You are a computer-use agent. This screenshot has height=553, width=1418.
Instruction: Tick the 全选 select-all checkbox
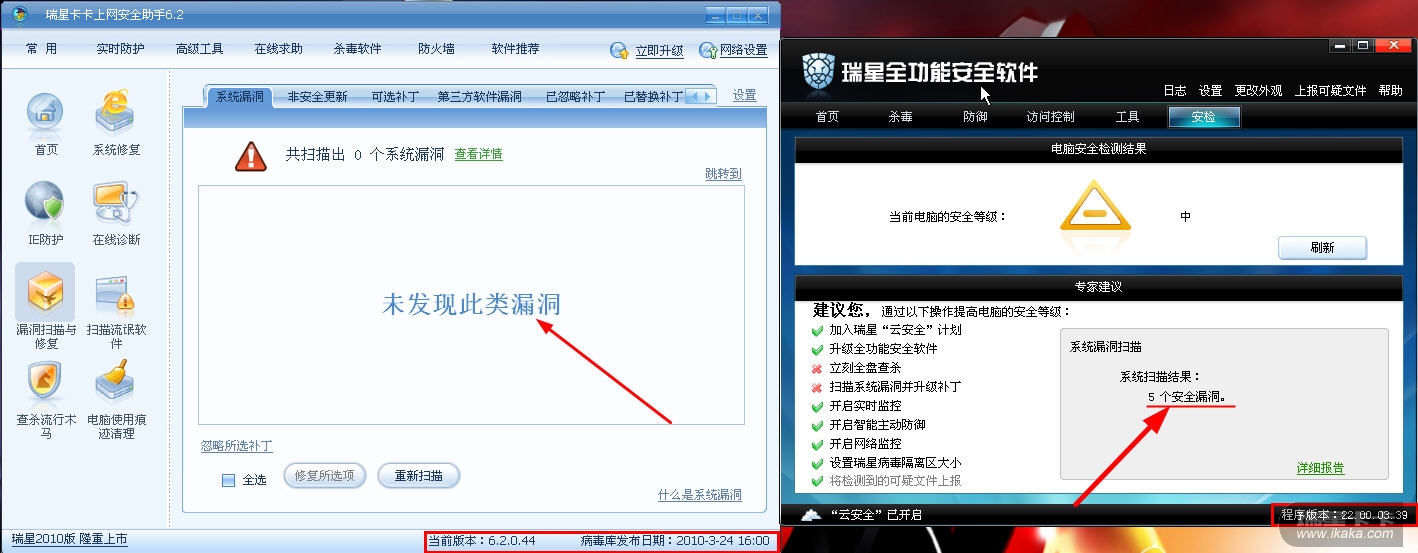[x=228, y=480]
